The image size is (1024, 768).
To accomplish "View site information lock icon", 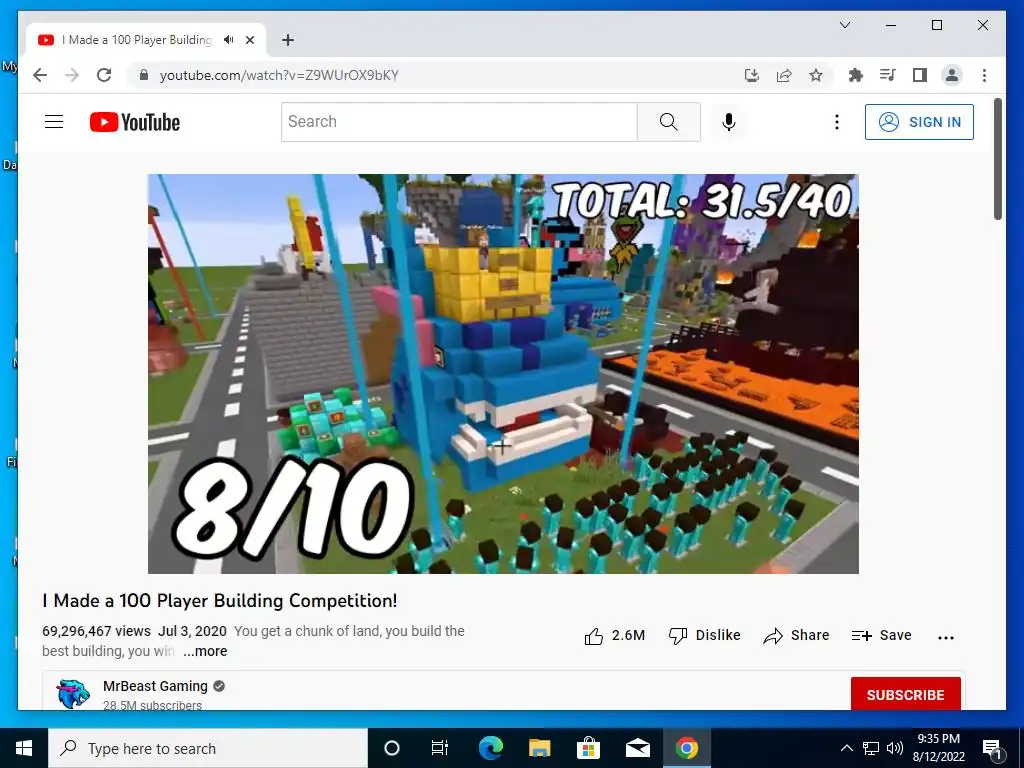I will point(144,75).
